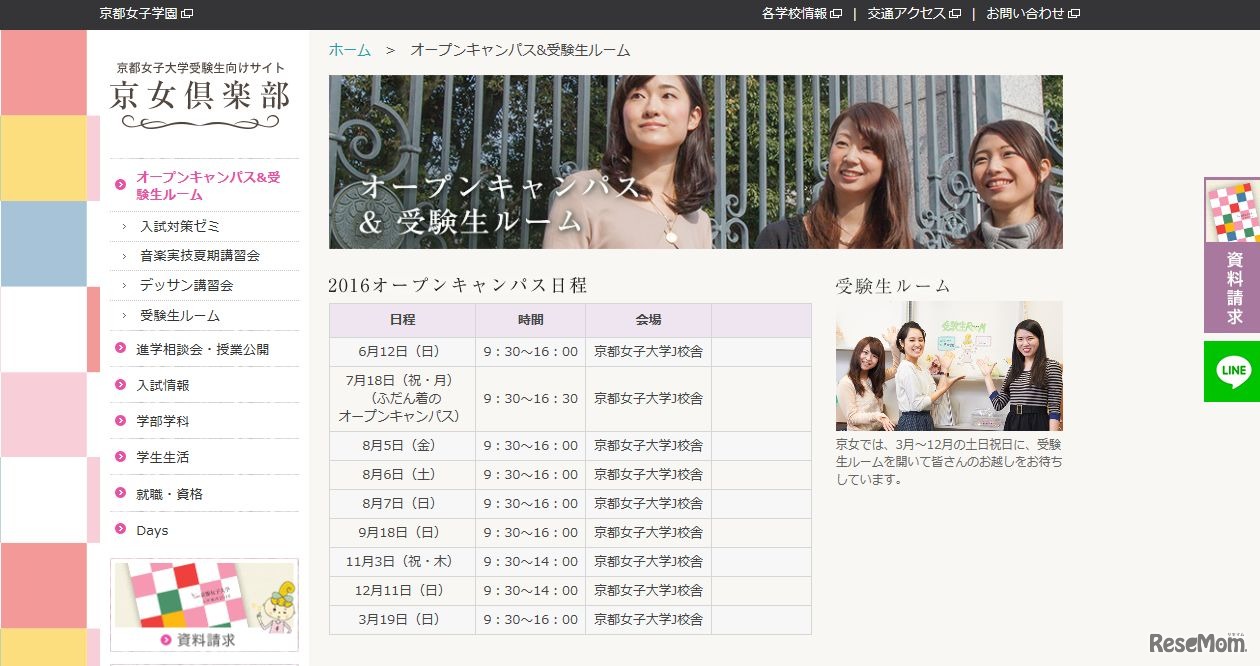Screen dimensions: 1260x666
Task: Click the 受験生ルーム photo
Action: [x=948, y=366]
